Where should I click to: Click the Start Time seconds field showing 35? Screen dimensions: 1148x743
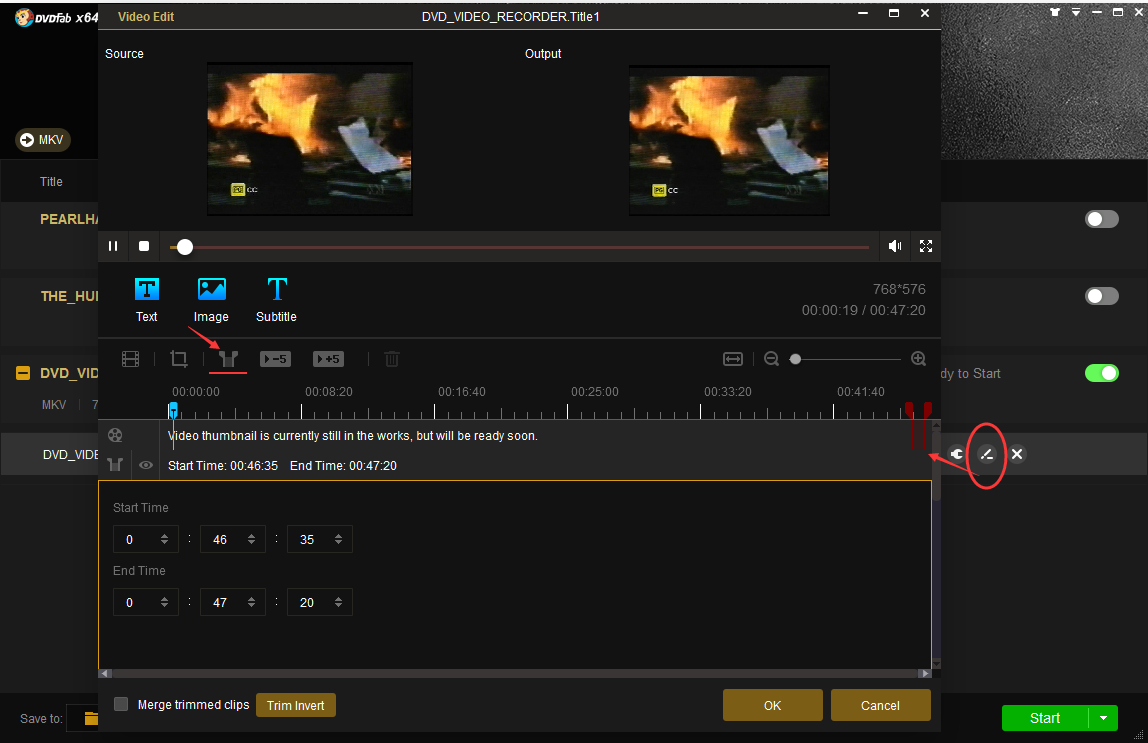(319, 539)
